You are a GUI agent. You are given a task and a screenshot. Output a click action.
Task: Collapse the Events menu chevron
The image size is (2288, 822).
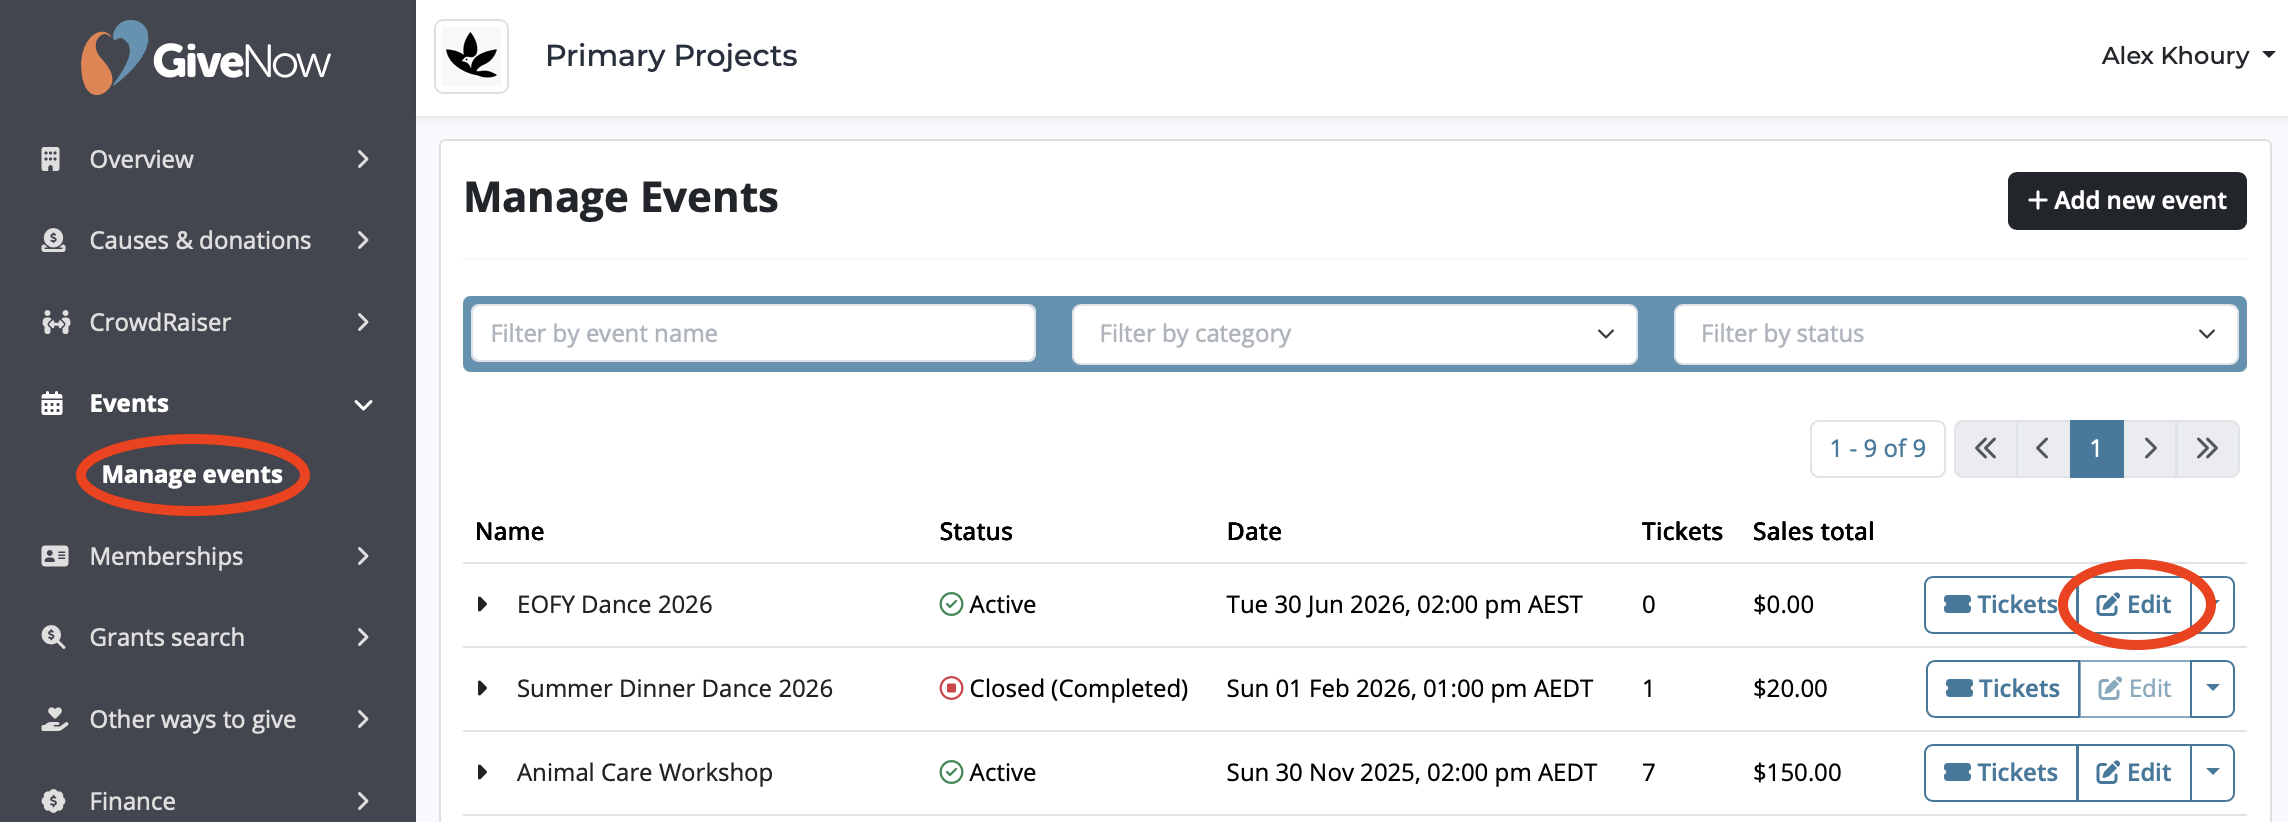(x=363, y=404)
